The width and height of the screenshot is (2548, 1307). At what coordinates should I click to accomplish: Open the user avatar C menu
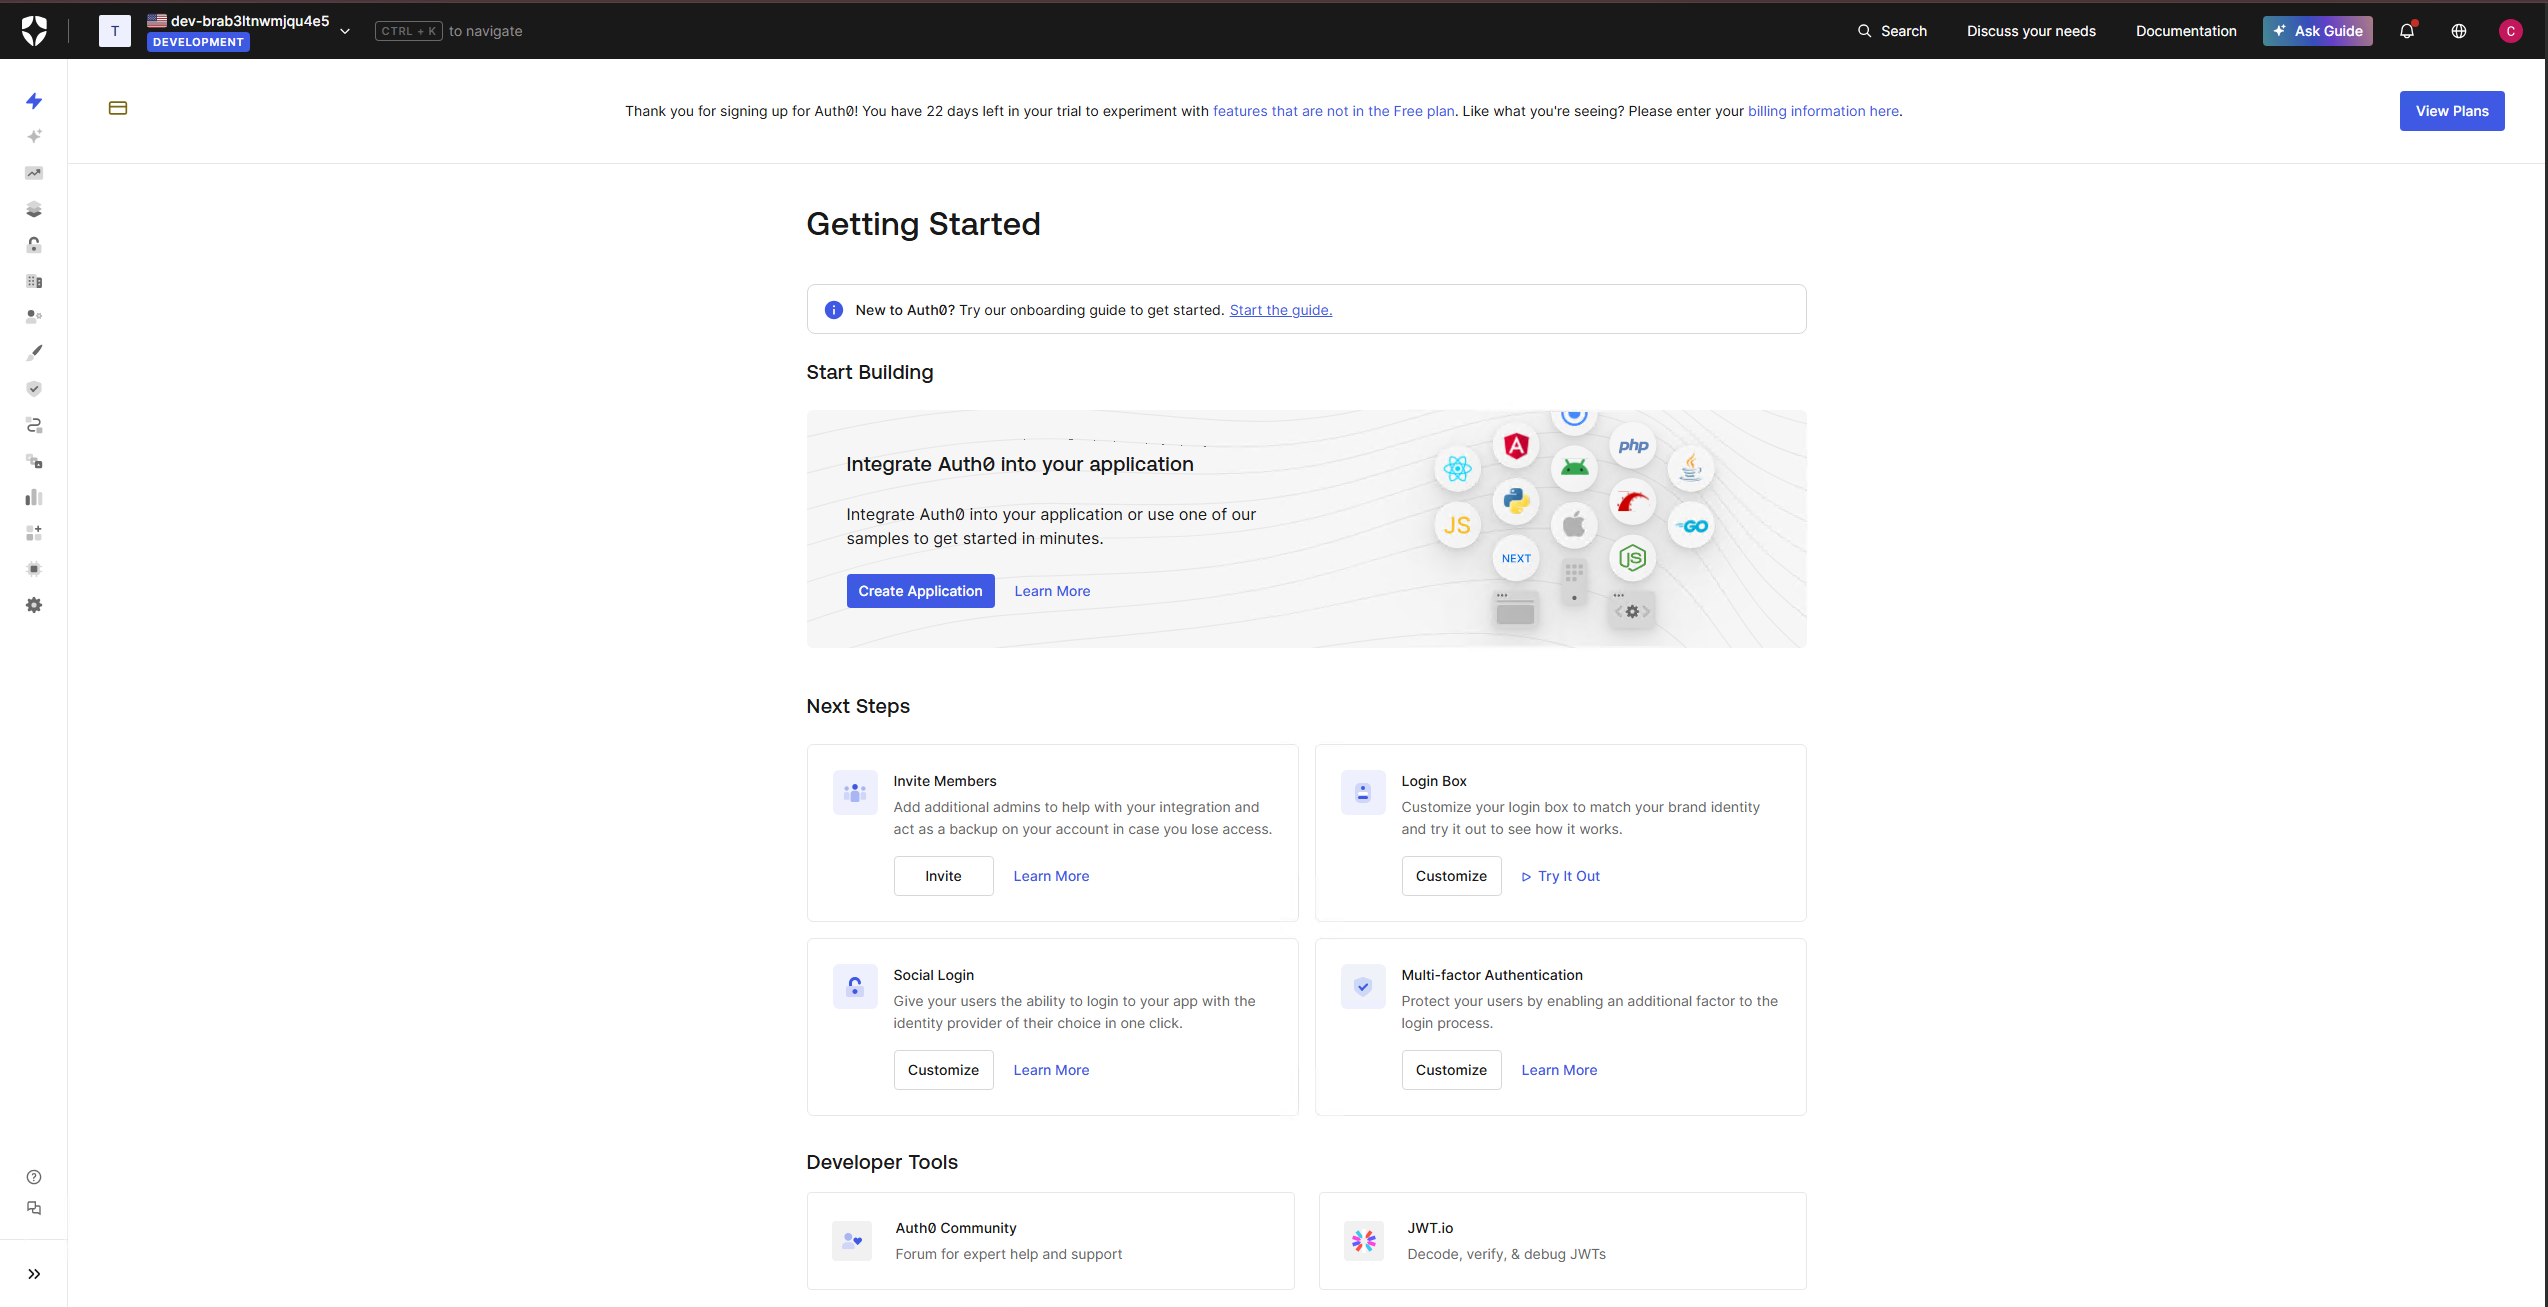2510,31
